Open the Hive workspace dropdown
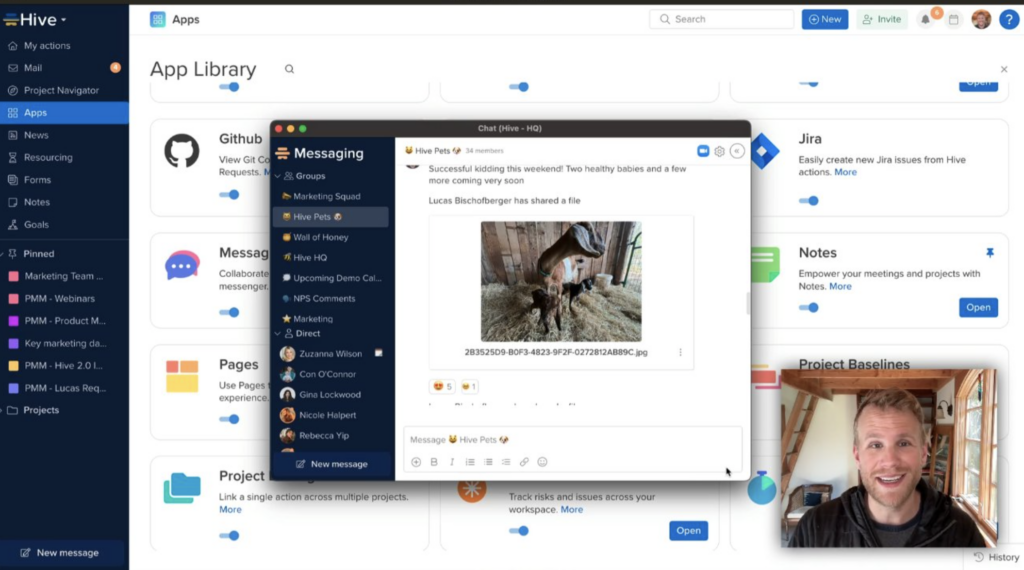This screenshot has height=570, width=1024. 36,20
